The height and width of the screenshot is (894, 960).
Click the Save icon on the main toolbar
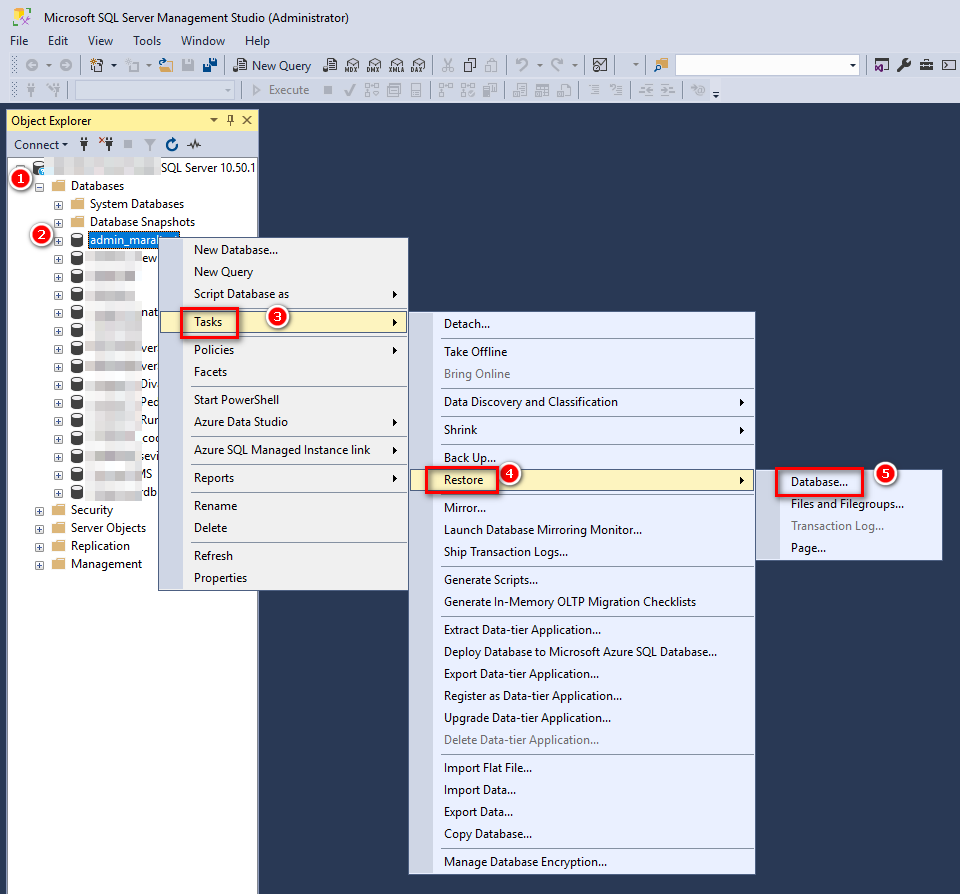(x=188, y=64)
